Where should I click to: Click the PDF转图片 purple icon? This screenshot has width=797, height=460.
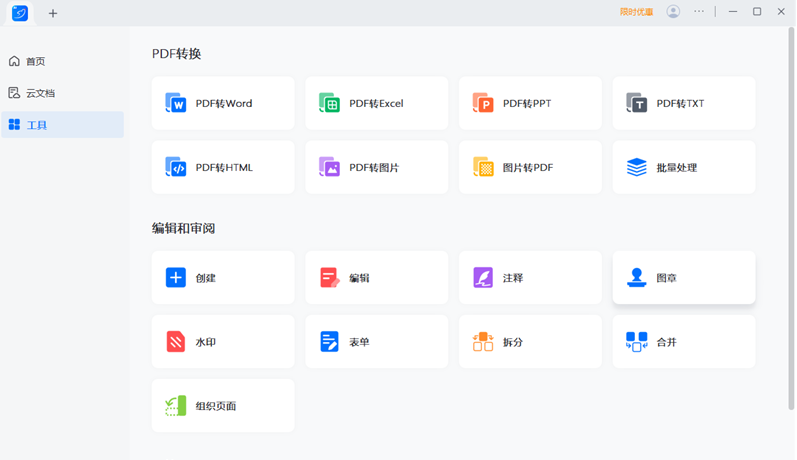(329, 167)
